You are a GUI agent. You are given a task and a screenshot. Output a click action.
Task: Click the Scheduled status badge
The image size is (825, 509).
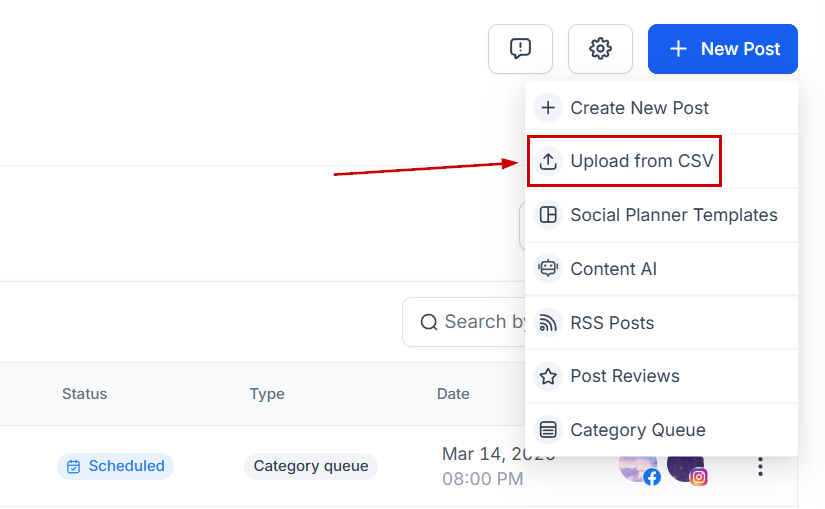pyautogui.click(x=115, y=466)
